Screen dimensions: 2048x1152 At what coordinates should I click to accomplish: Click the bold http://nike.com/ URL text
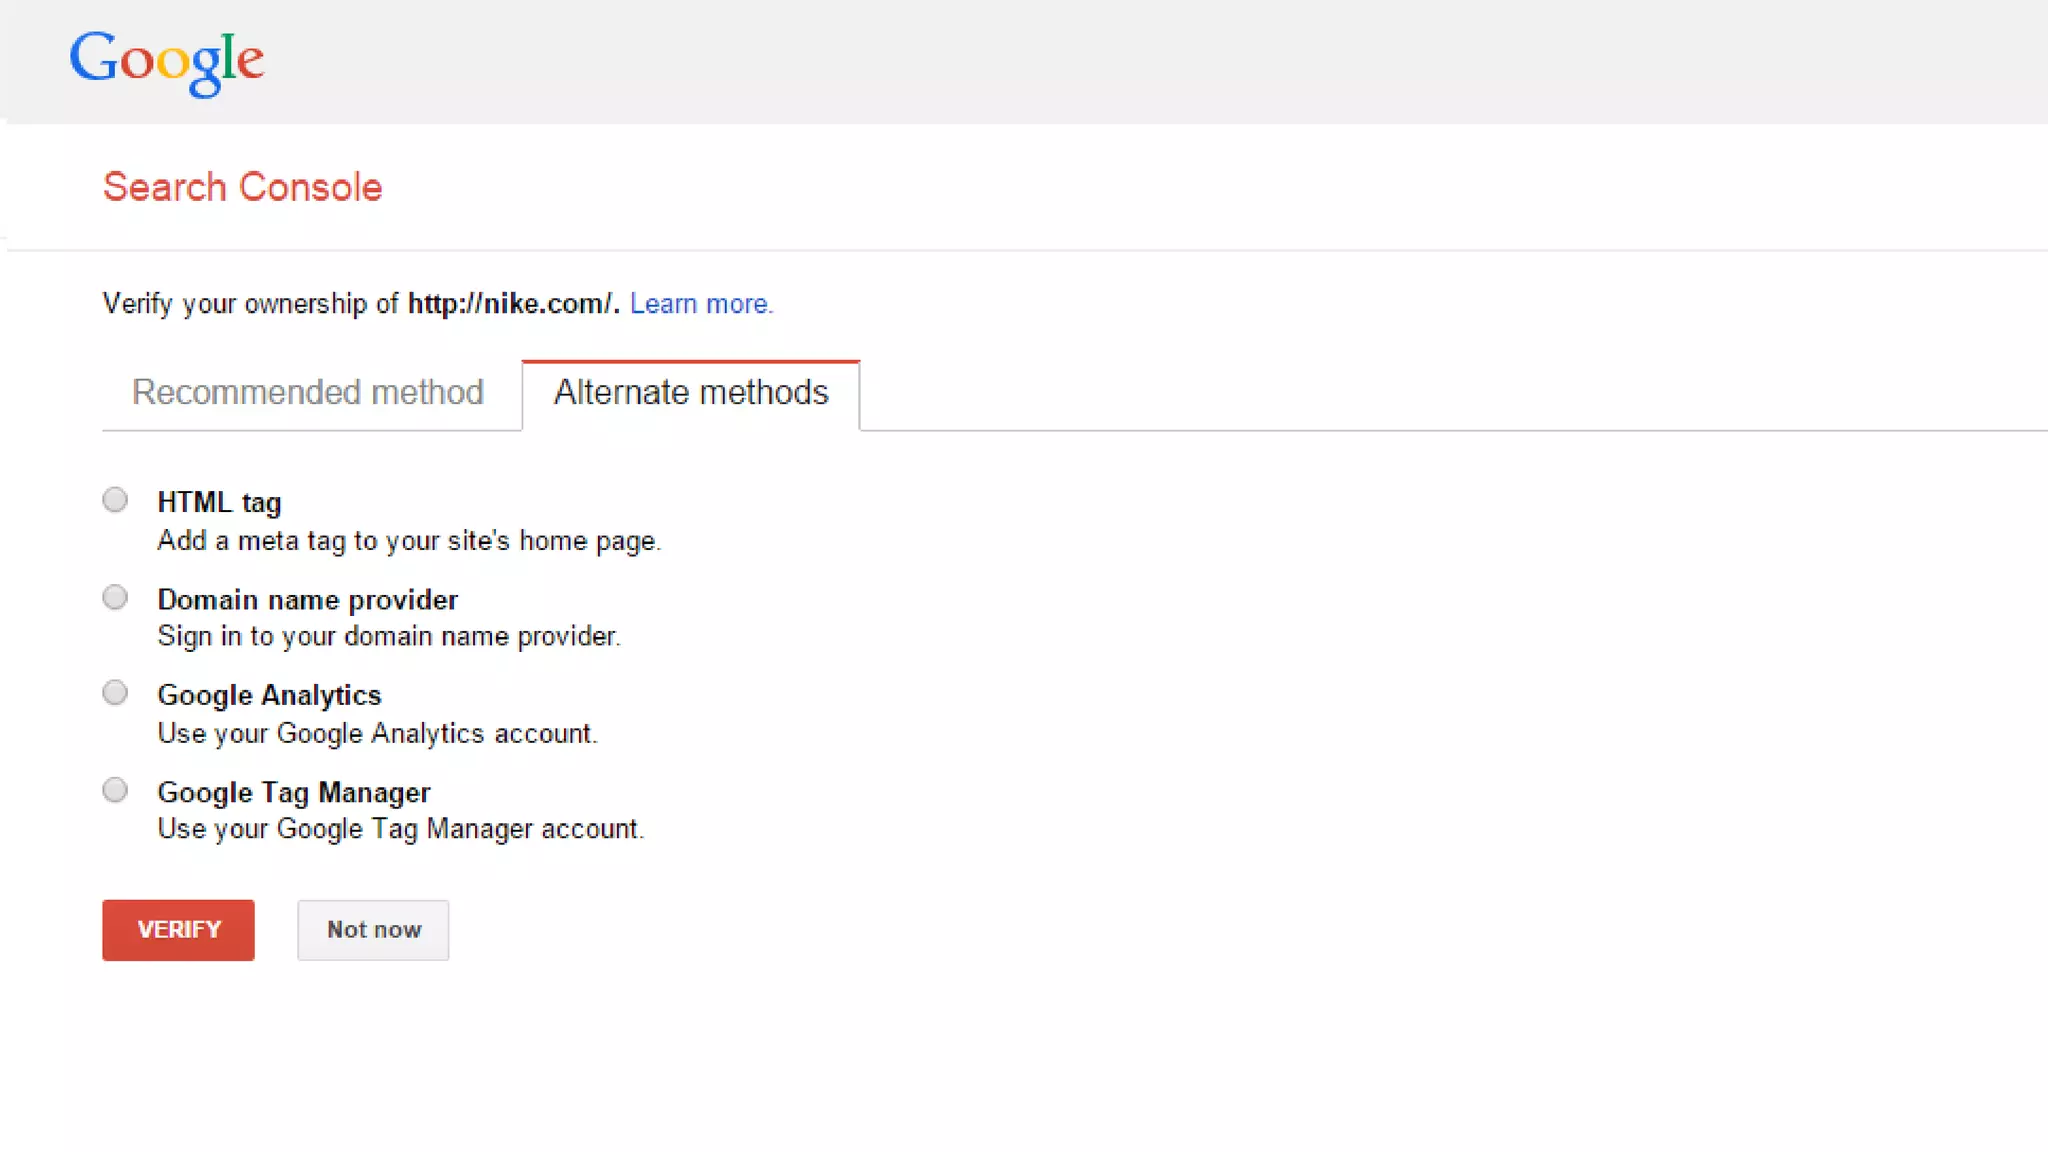tap(512, 304)
